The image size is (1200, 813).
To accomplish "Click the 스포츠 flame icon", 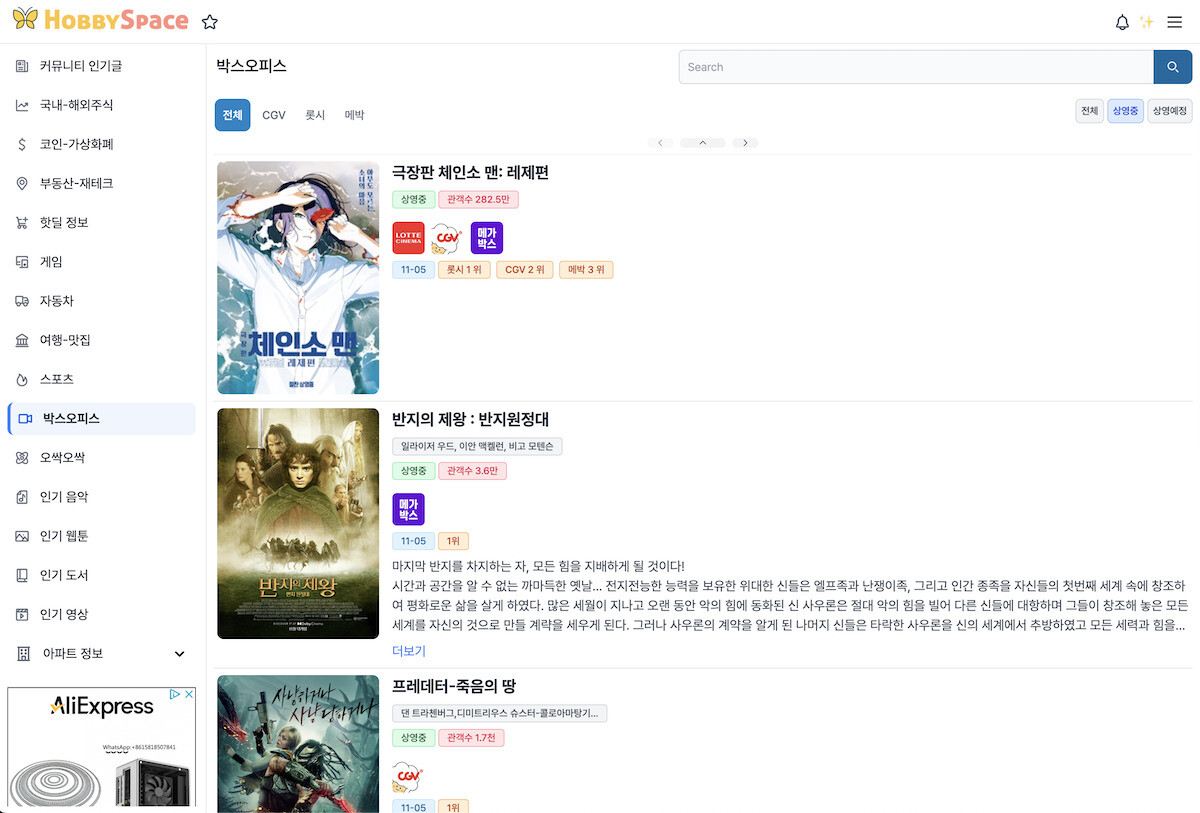I will 22,379.
